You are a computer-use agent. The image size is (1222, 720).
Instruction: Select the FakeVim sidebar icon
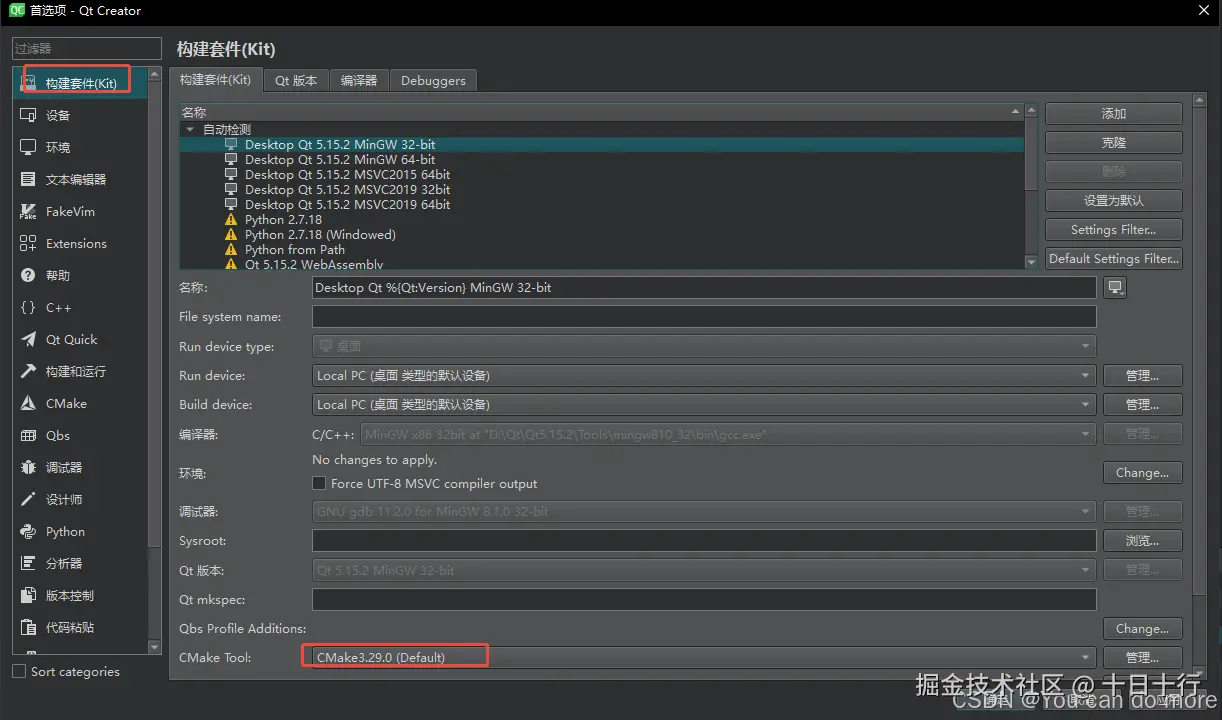coord(28,211)
